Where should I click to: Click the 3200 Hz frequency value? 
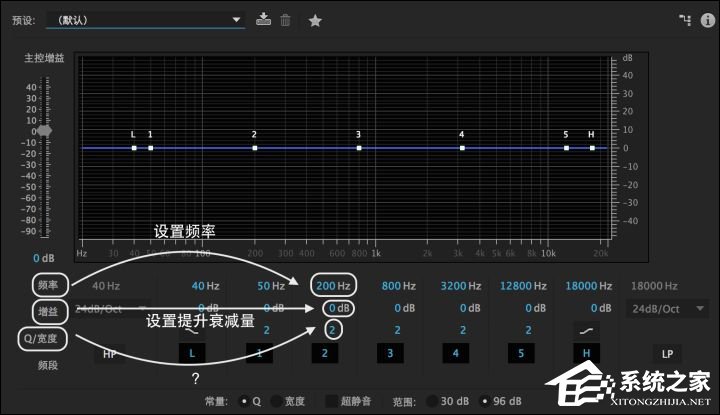(461, 286)
